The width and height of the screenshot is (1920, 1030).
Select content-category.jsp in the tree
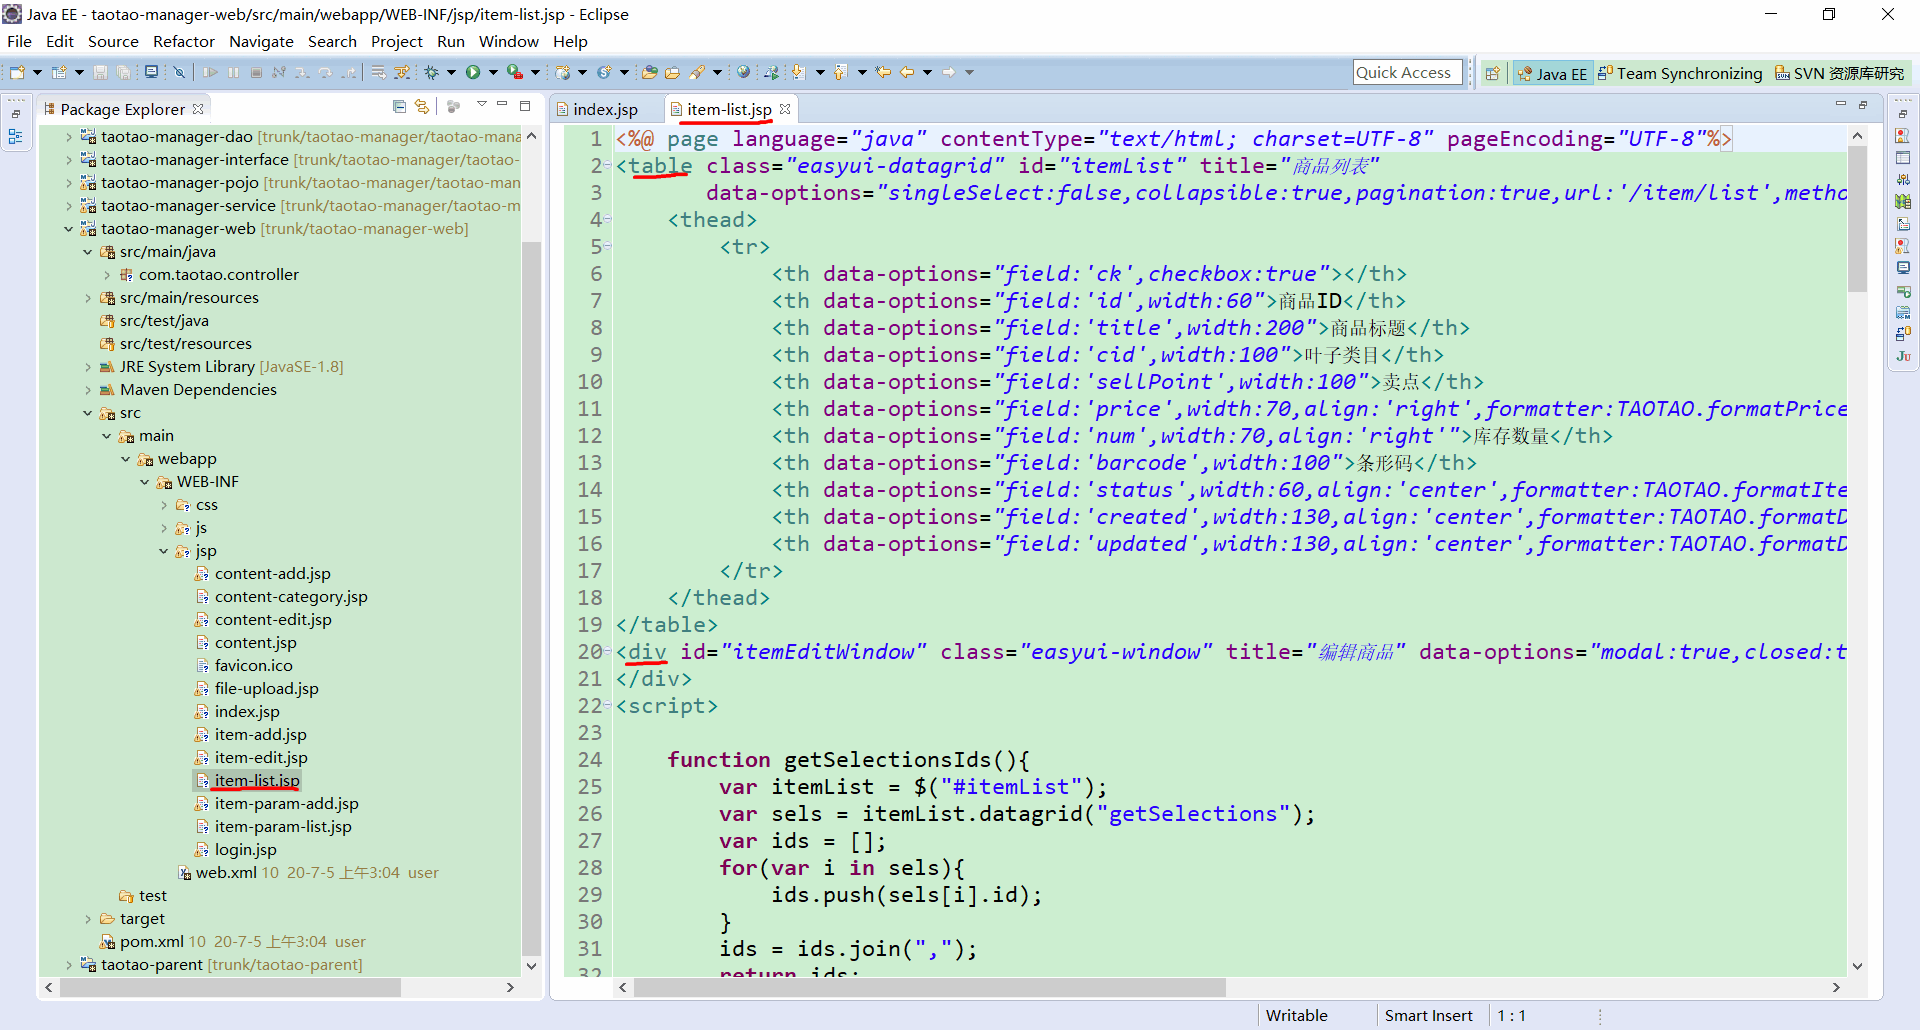[x=291, y=597]
